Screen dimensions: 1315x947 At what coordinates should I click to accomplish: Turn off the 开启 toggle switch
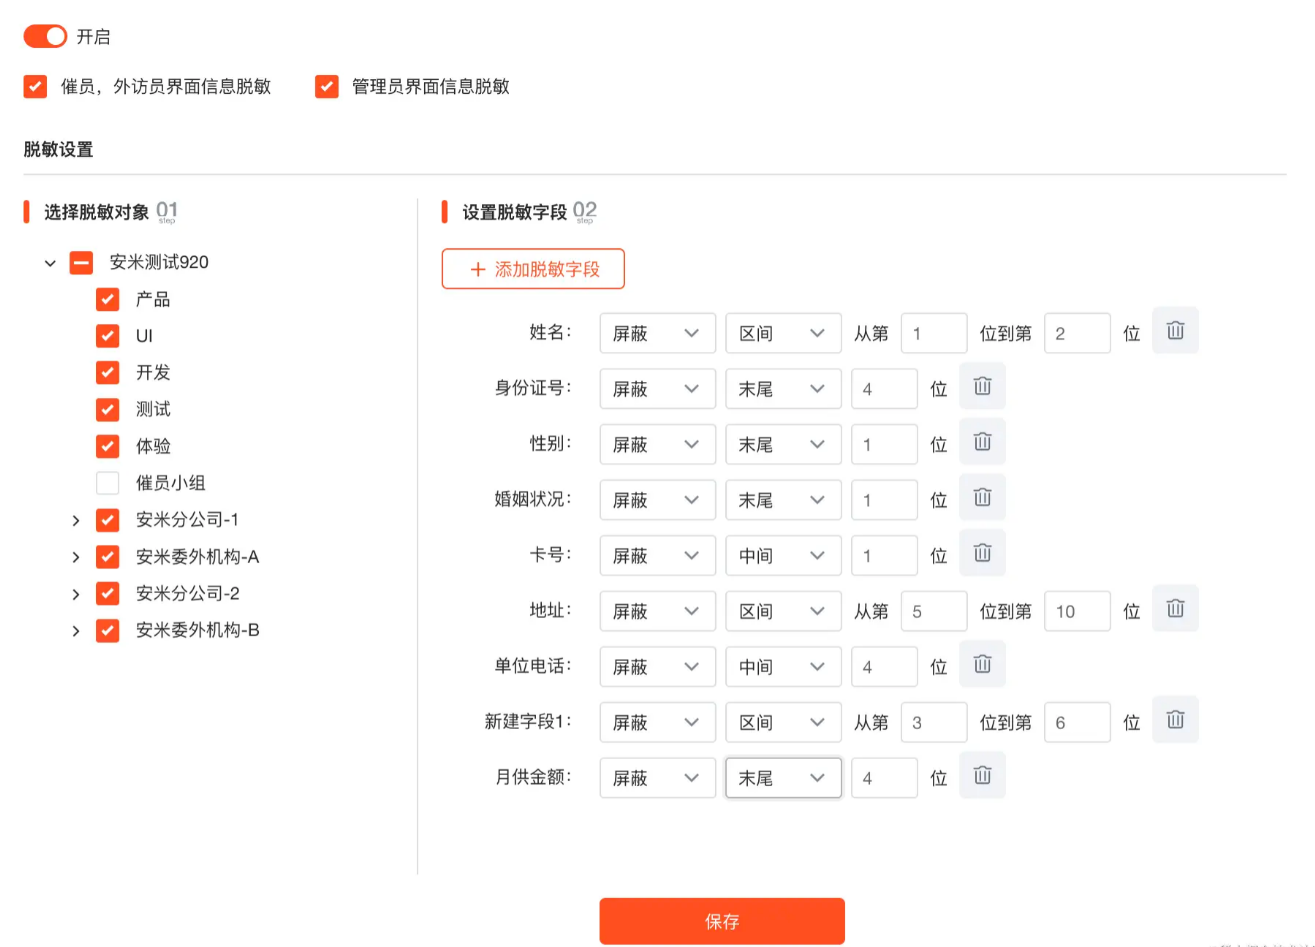45,37
